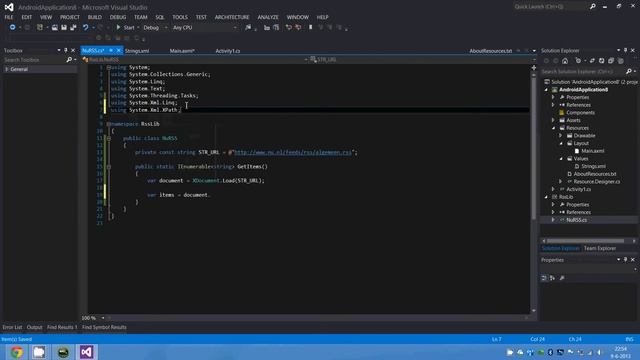Image resolution: width=640 pixels, height=360 pixels.
Task: Click Sync with Active Document icon in Solution Explorer
Action: [592, 61]
